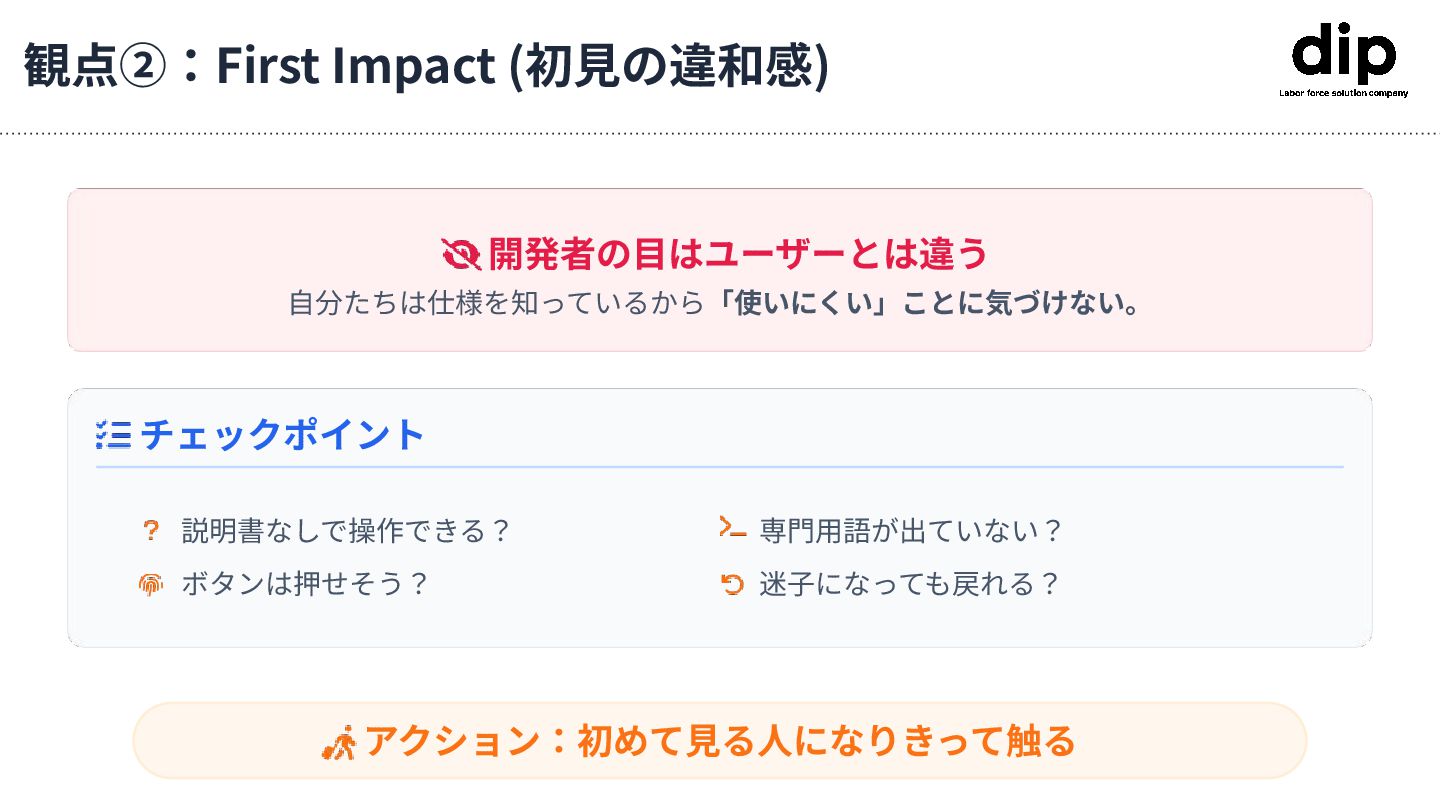
Task: Click the red heading 開発者の目はユーザーとは違う
Action: (738, 254)
